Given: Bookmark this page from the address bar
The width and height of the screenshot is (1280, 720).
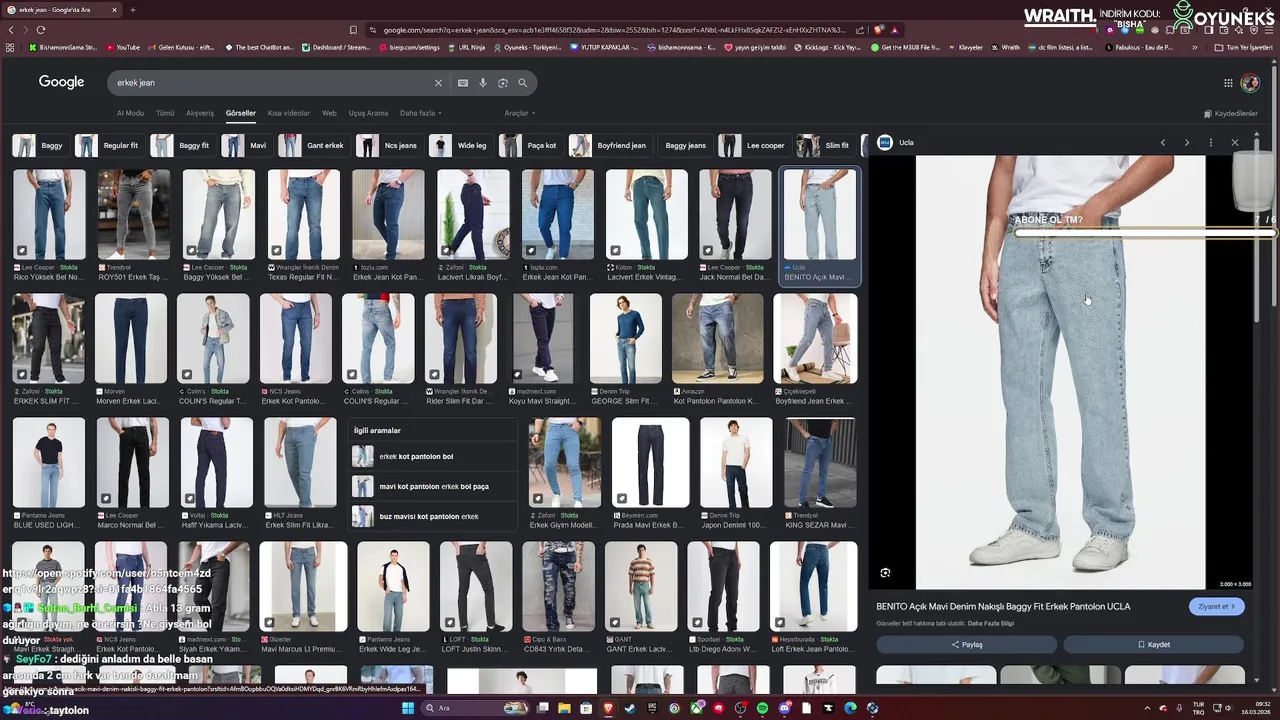Looking at the screenshot, I should coord(353,30).
